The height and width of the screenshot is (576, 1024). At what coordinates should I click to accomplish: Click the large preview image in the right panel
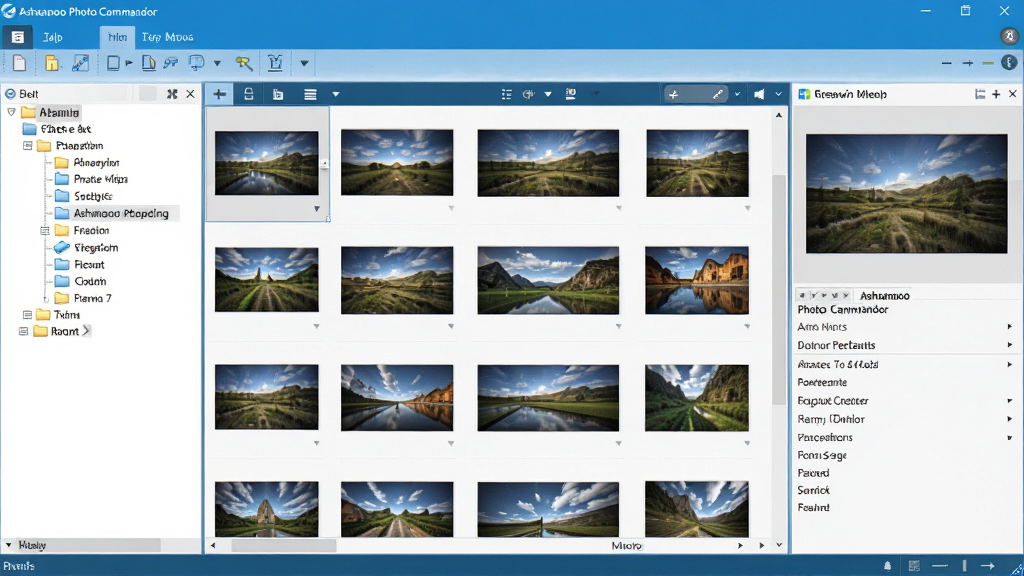point(906,193)
